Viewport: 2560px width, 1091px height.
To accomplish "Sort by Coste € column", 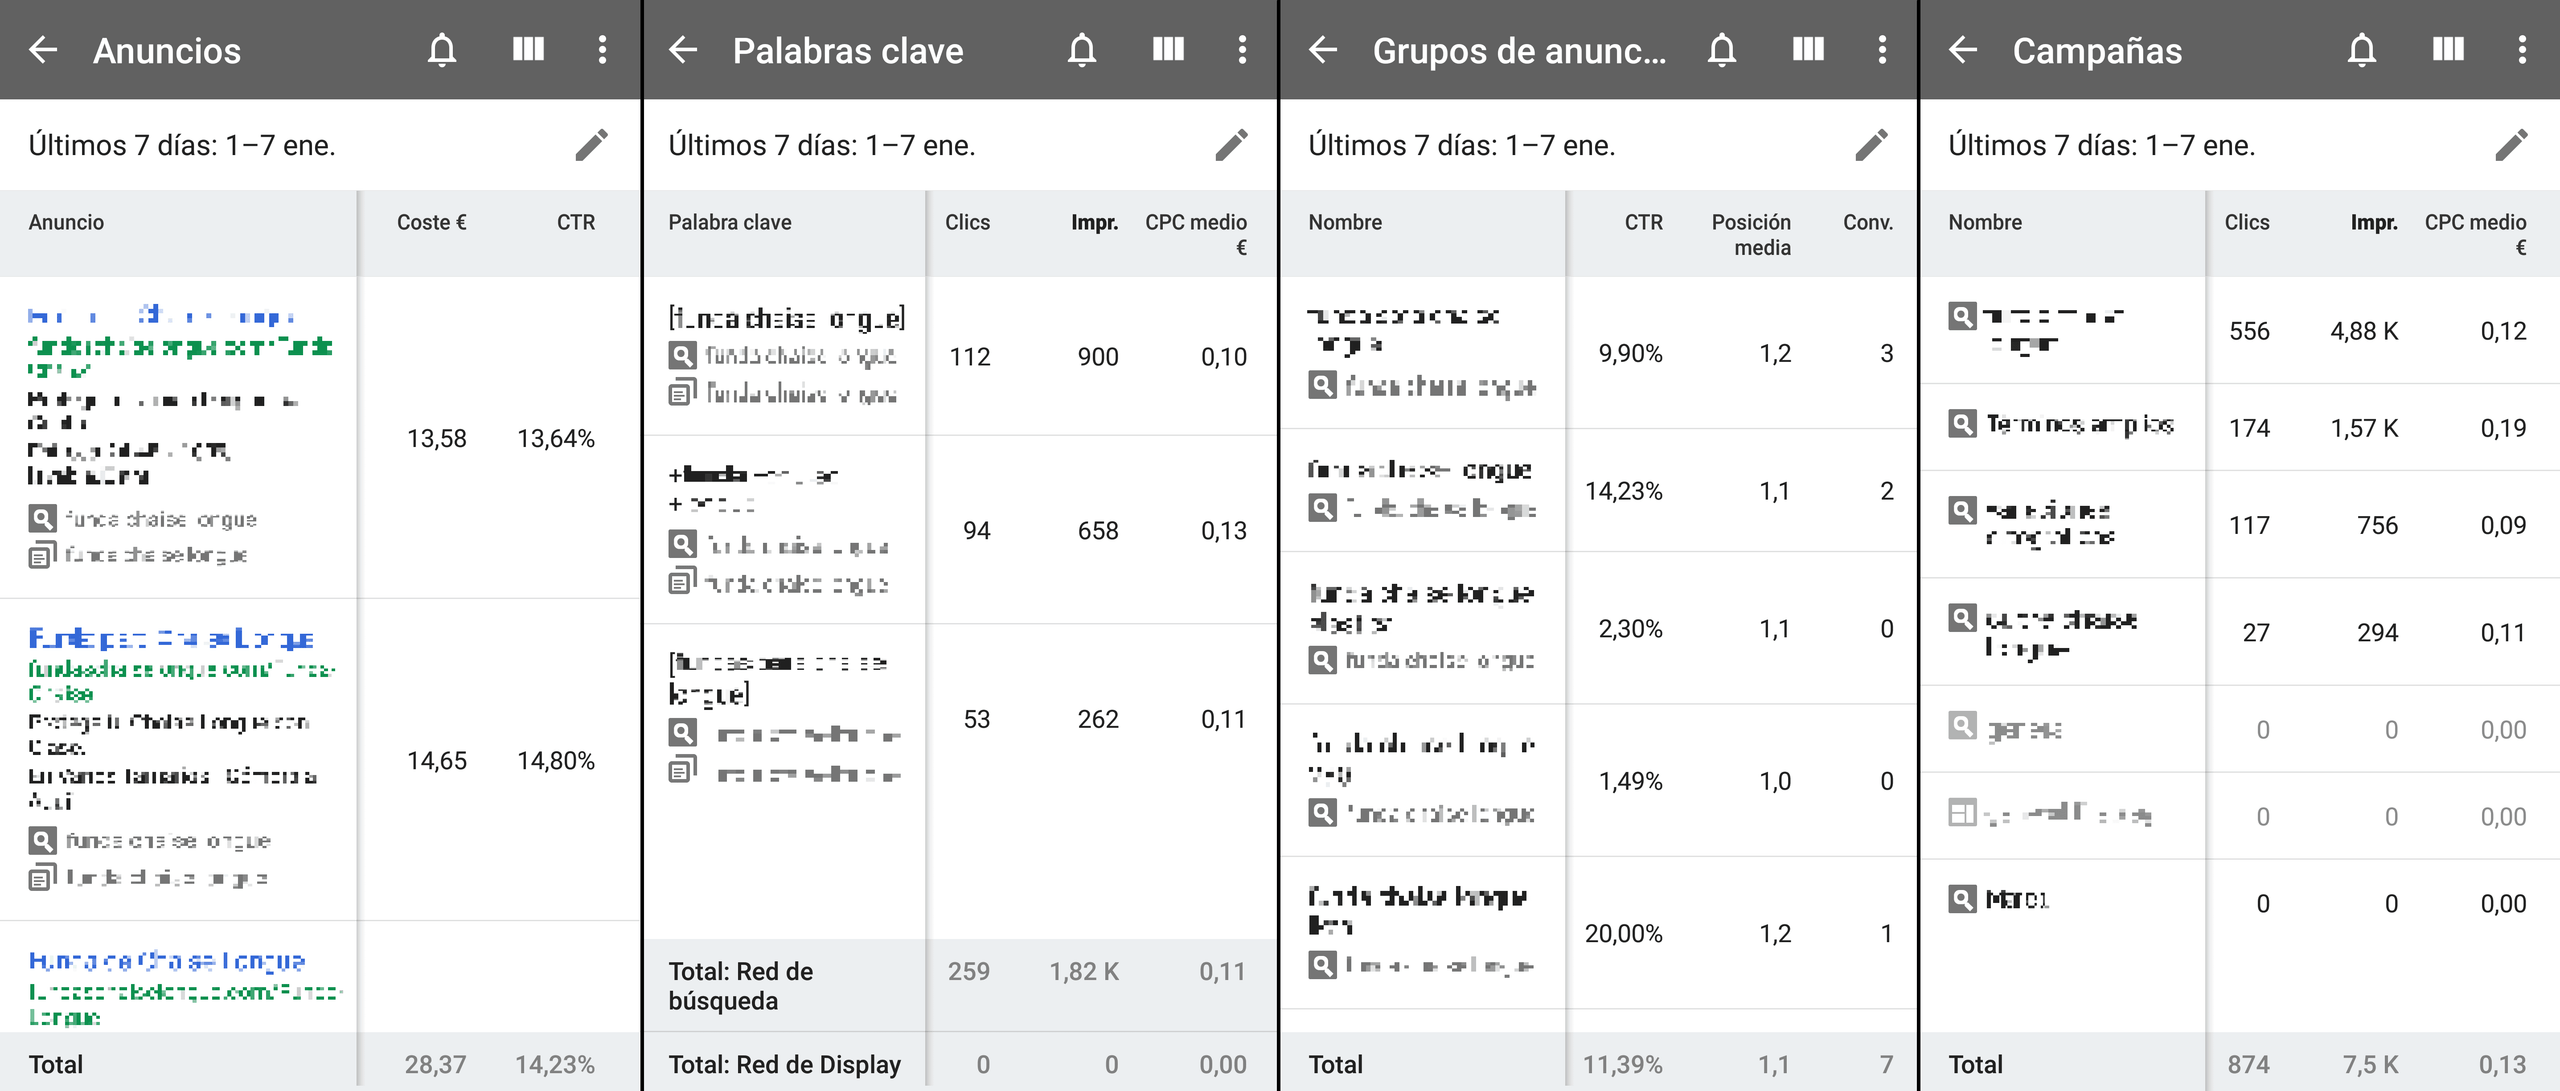I will coord(431,222).
